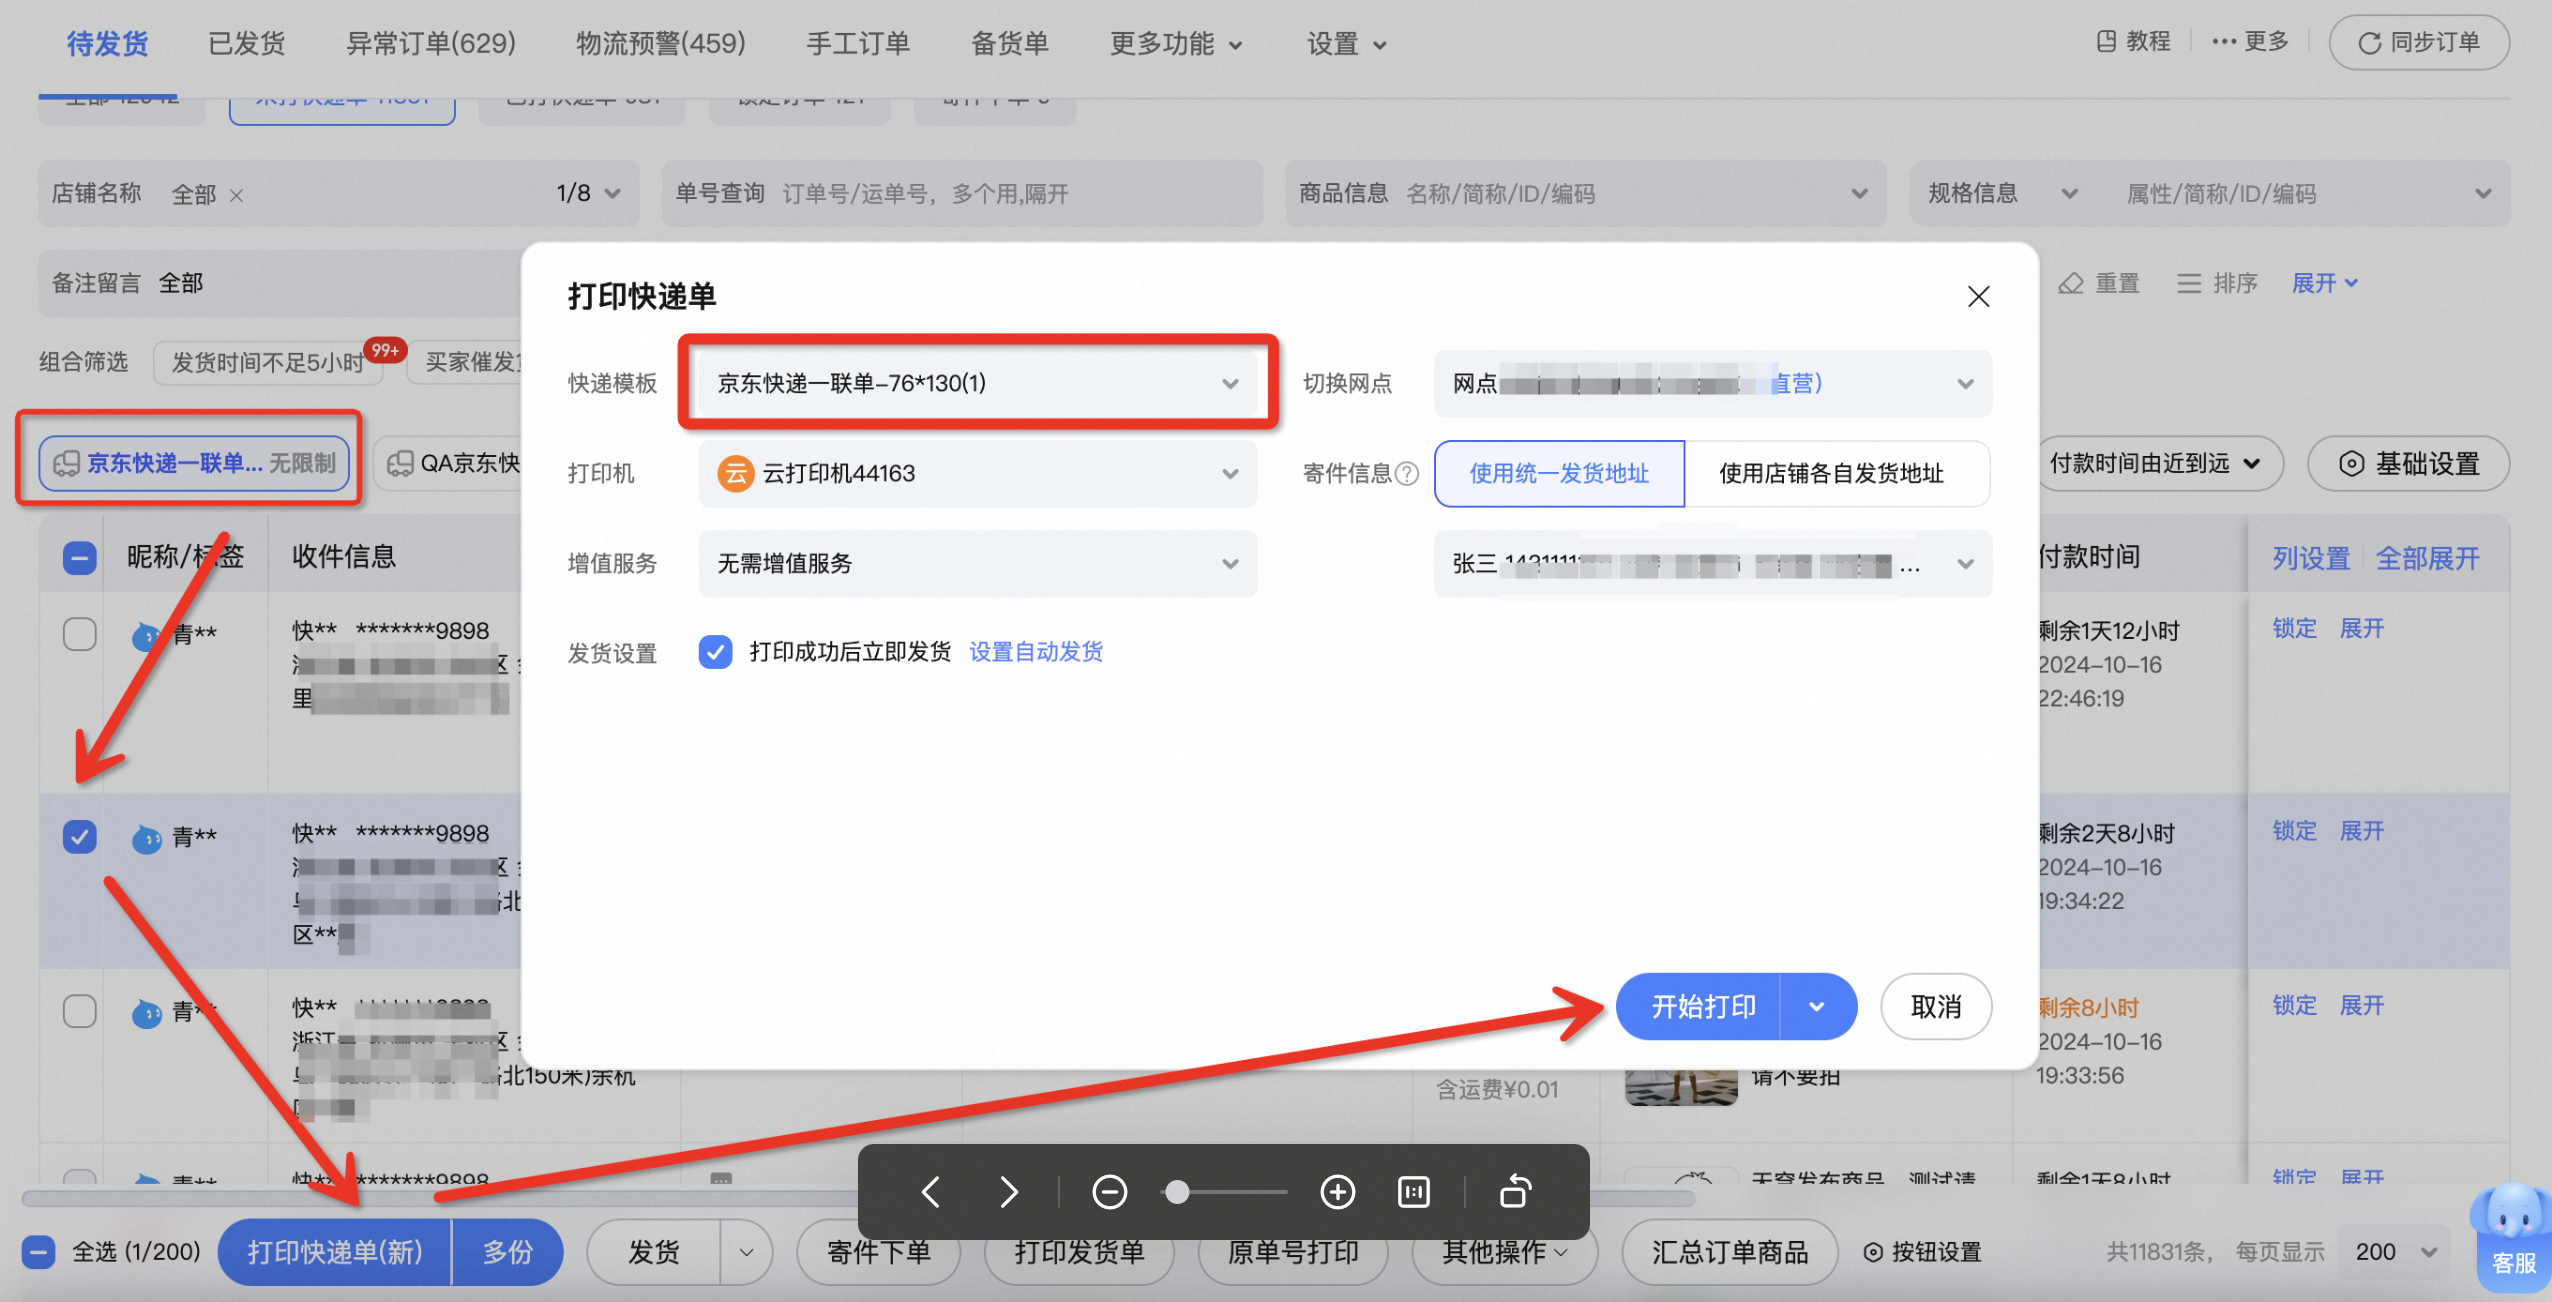Click the 单号查询 input field
Viewport: 2552px width, 1302px height.
[962, 193]
